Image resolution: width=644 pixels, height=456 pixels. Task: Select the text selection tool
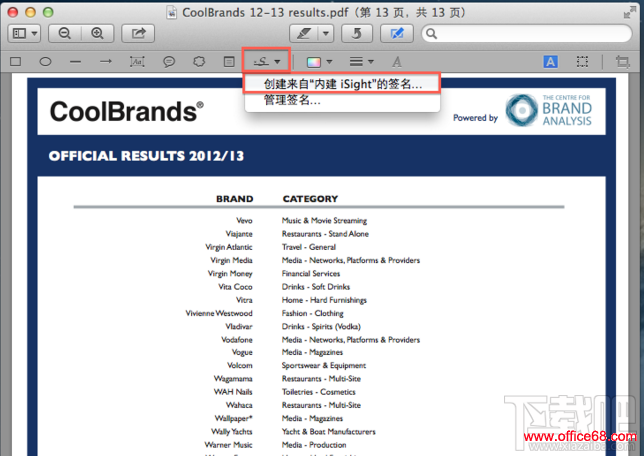[x=550, y=62]
